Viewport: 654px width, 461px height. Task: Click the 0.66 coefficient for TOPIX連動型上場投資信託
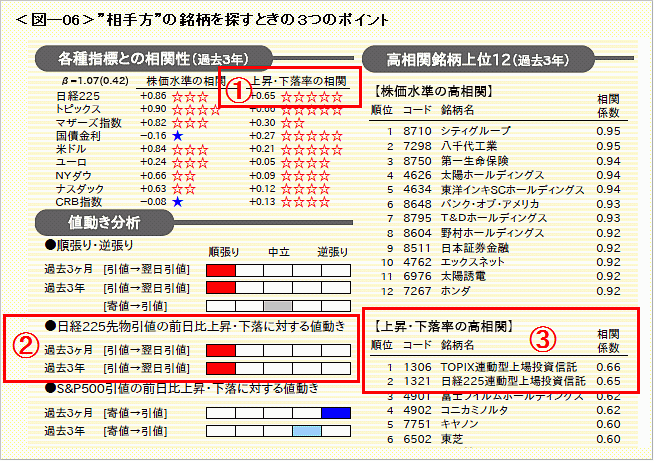608,367
